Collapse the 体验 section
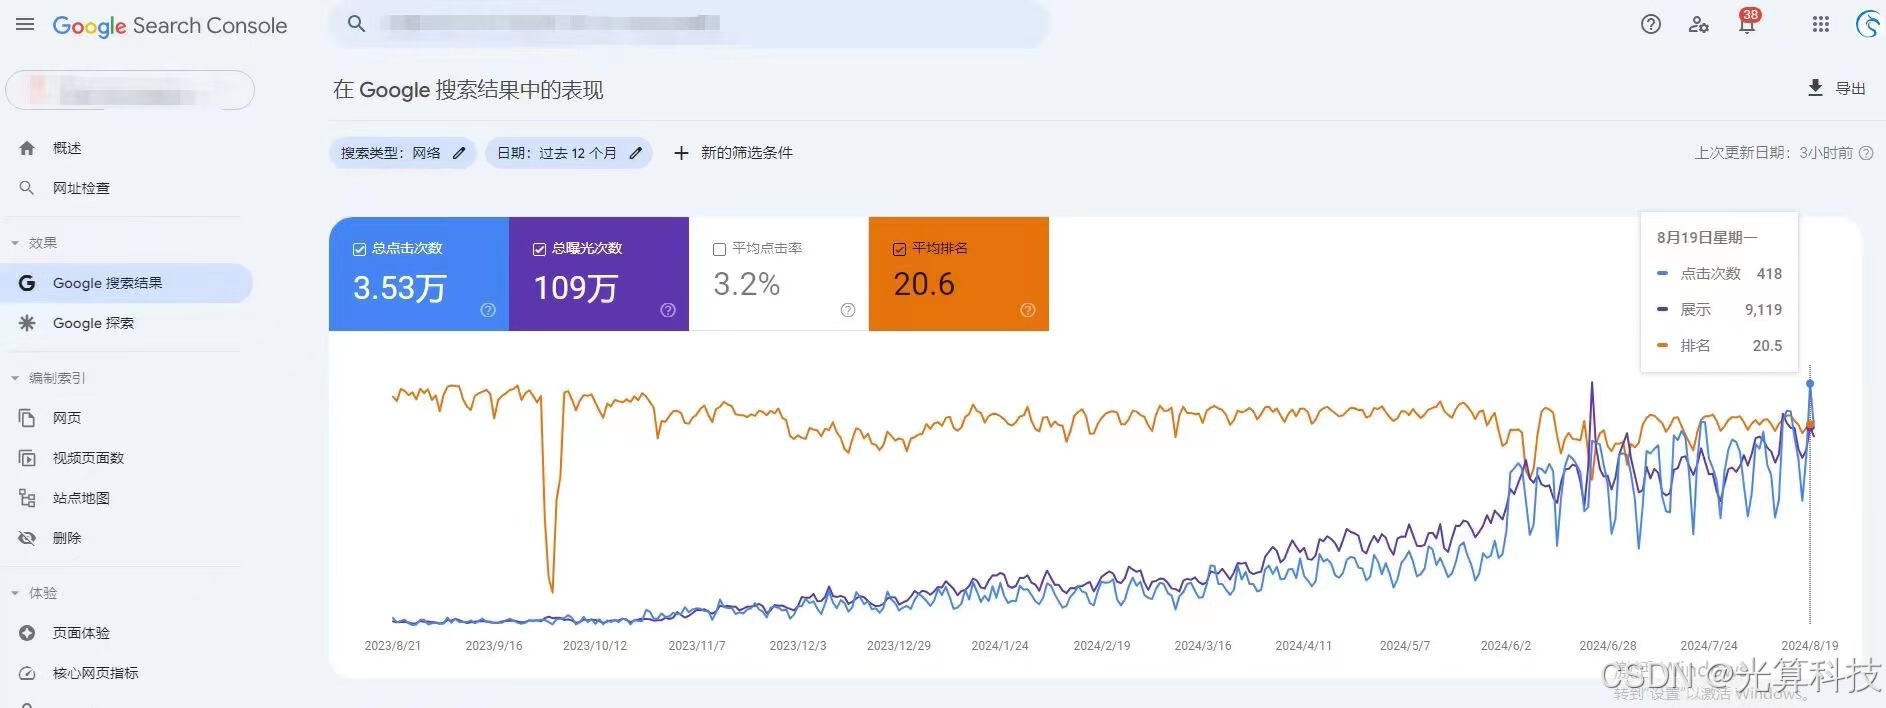 coord(15,593)
